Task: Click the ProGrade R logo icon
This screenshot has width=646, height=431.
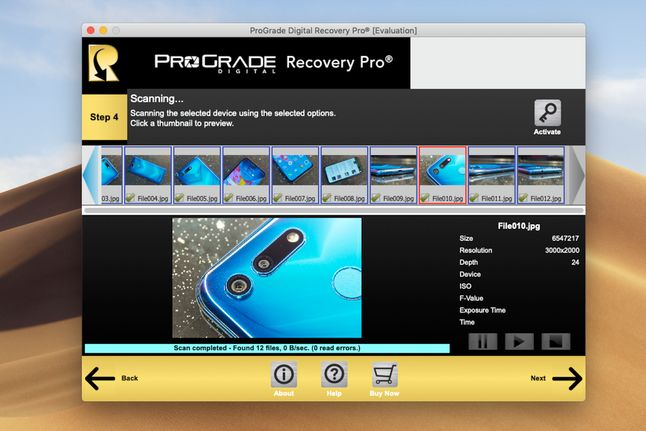Action: 104,63
